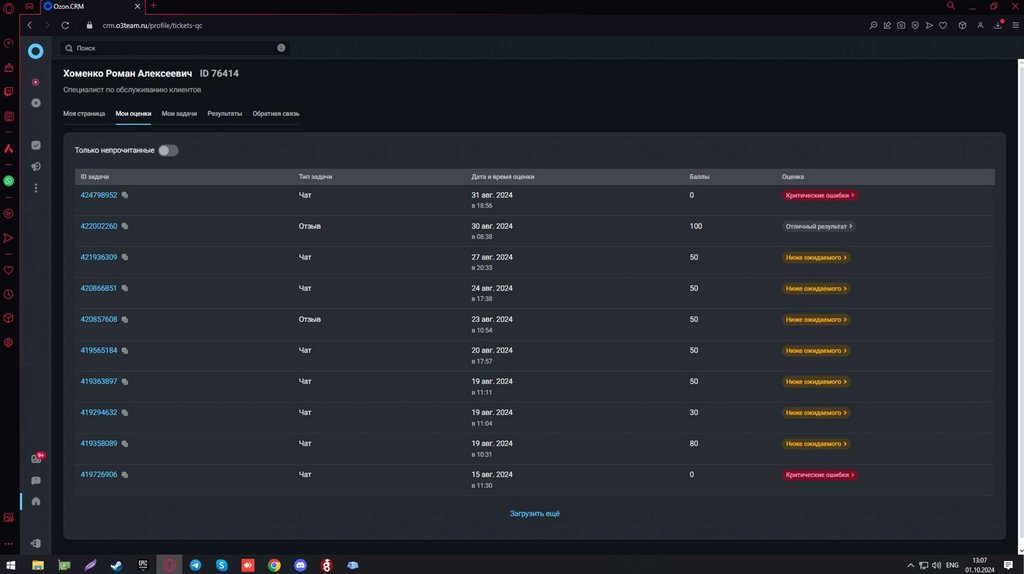Open Twitch in the Opera sidebar

tap(8, 91)
